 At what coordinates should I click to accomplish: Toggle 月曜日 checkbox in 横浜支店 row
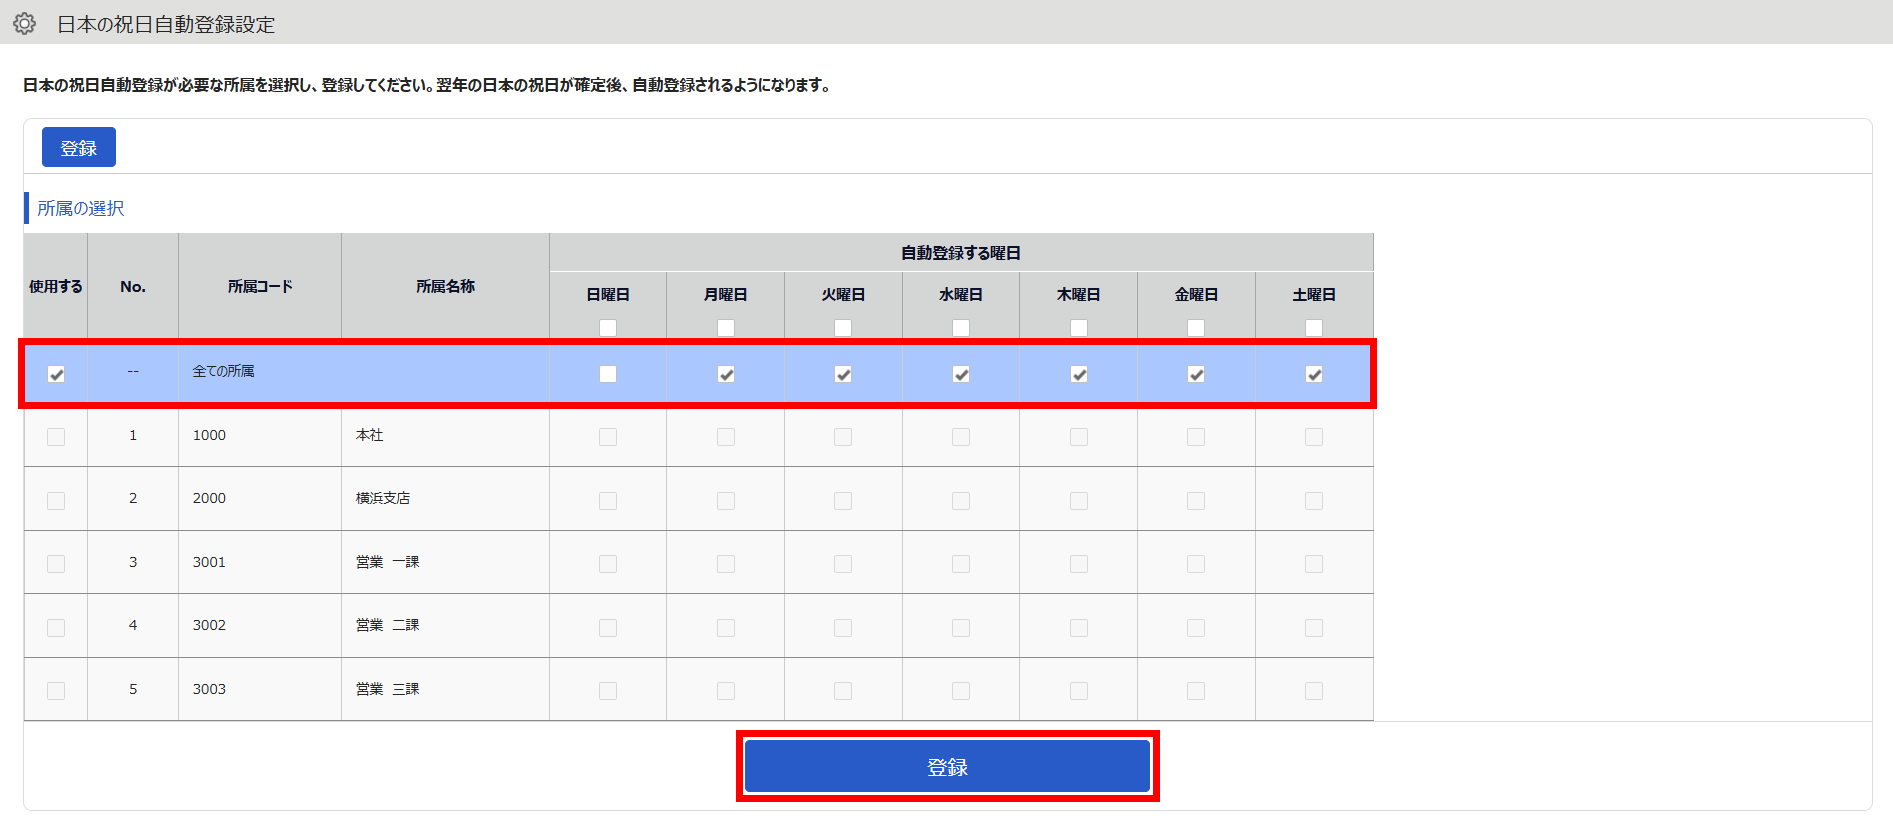point(726,500)
